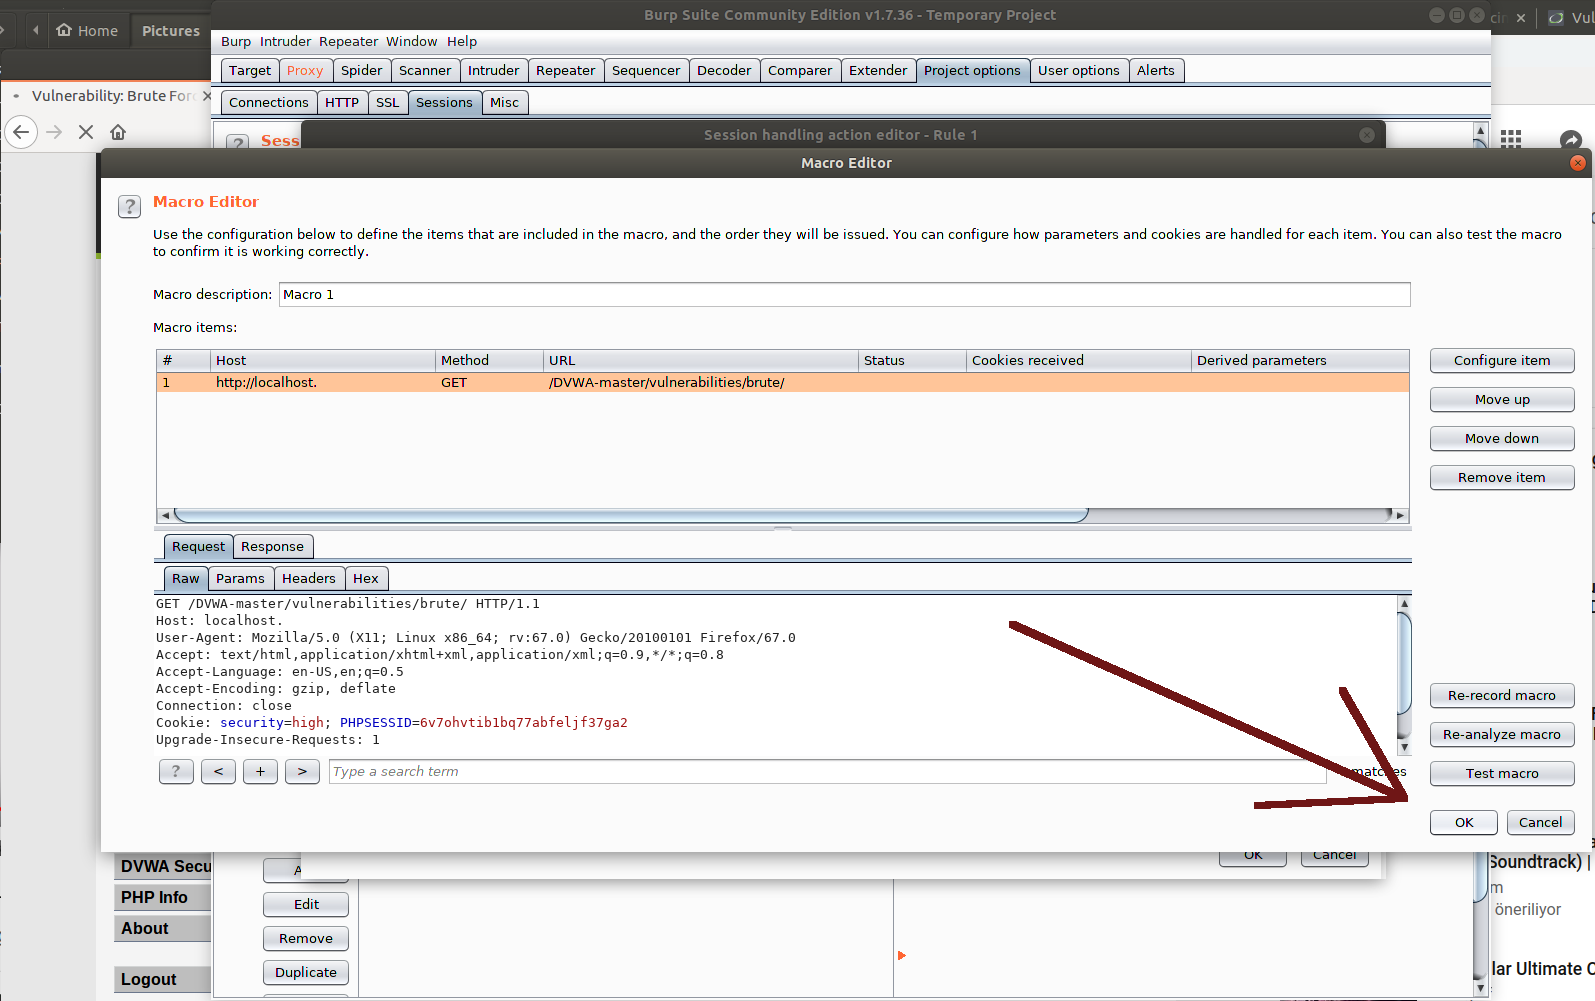Open Misc sub-tab

504,102
